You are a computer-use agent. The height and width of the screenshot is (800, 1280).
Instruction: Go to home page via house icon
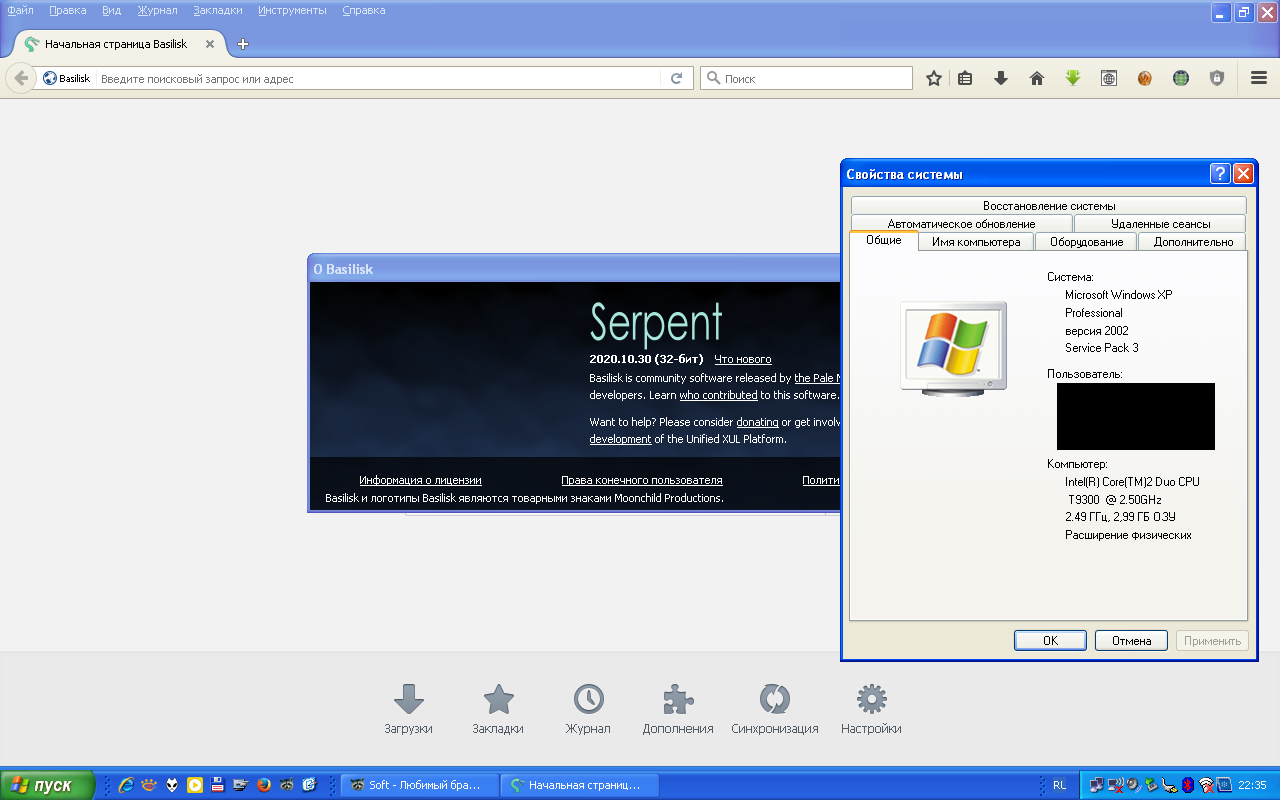point(1037,78)
